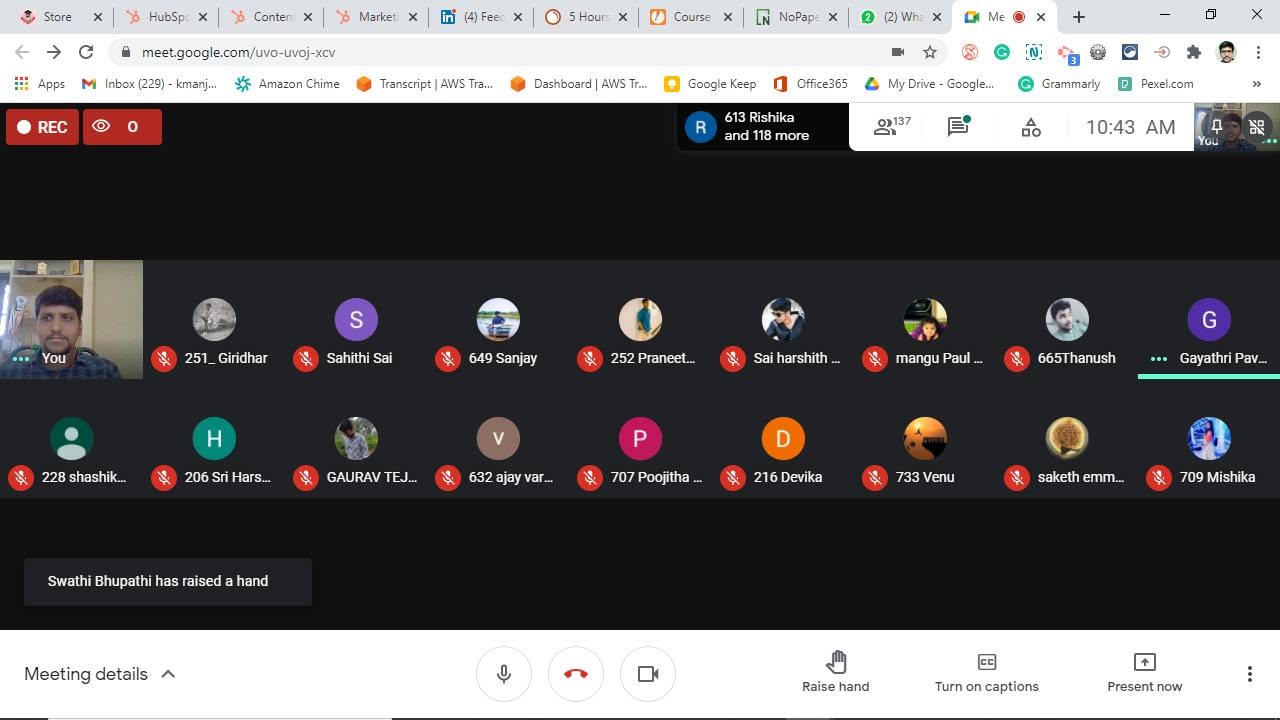Click the muted mic icon beside 251_ Giridhar
Viewport: 1280px width, 720px height.
pos(163,358)
